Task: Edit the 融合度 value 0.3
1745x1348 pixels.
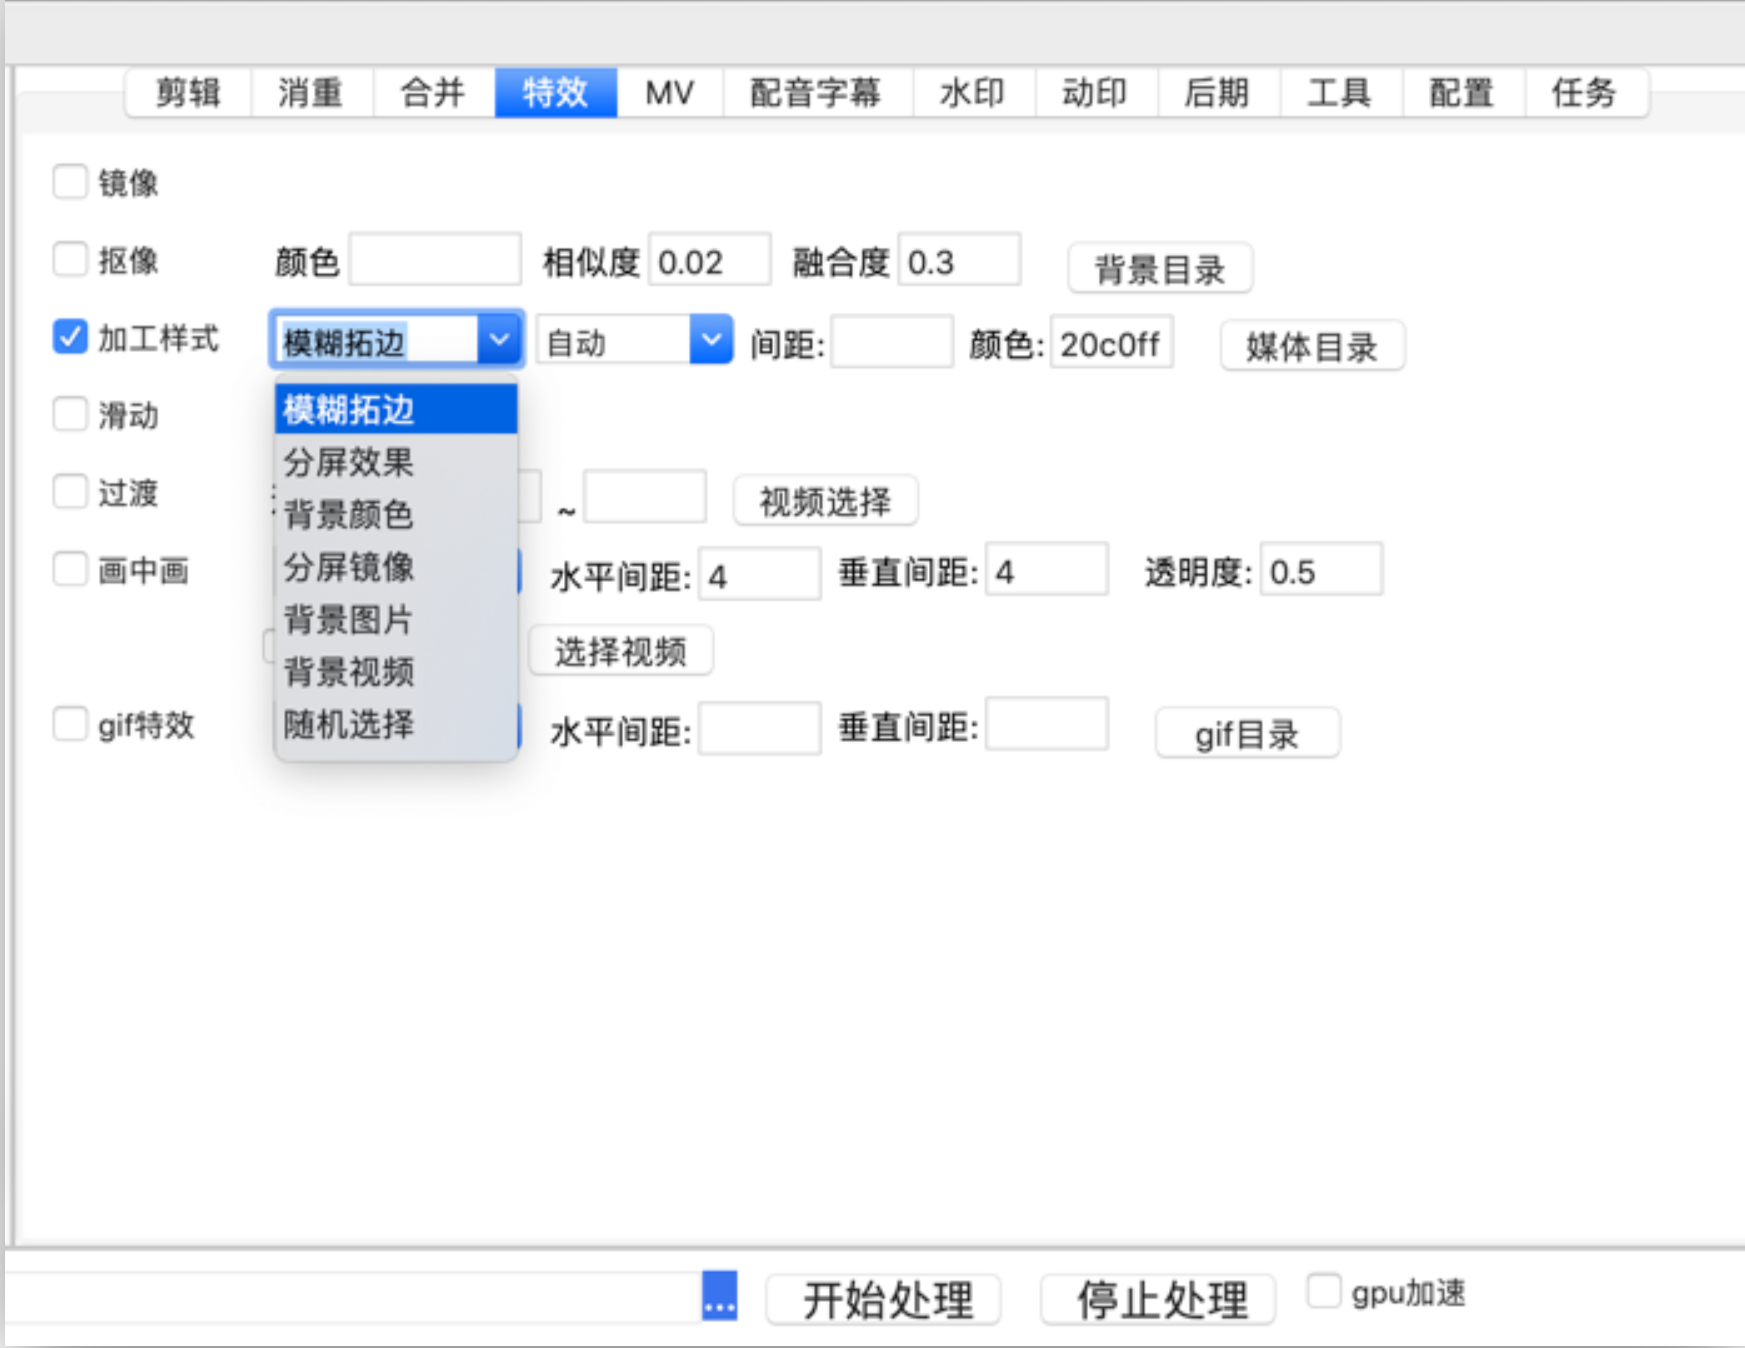Action: pos(960,260)
